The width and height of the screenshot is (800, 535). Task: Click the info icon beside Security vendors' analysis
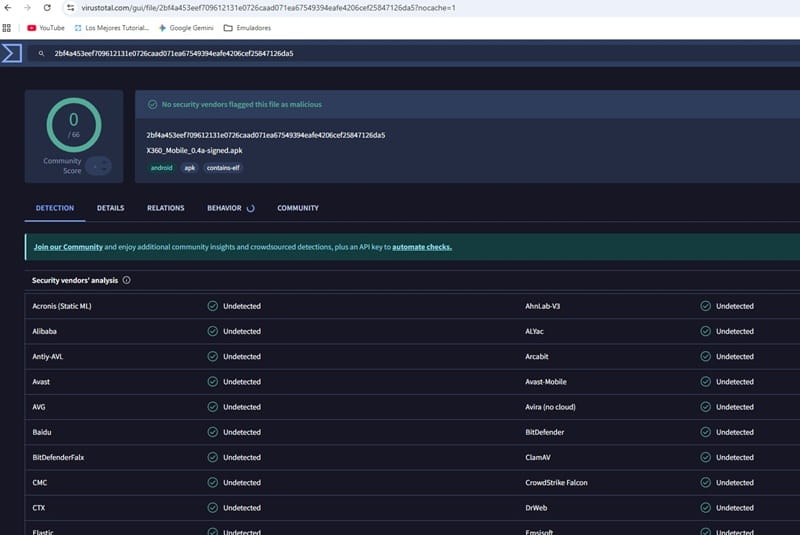coord(126,280)
